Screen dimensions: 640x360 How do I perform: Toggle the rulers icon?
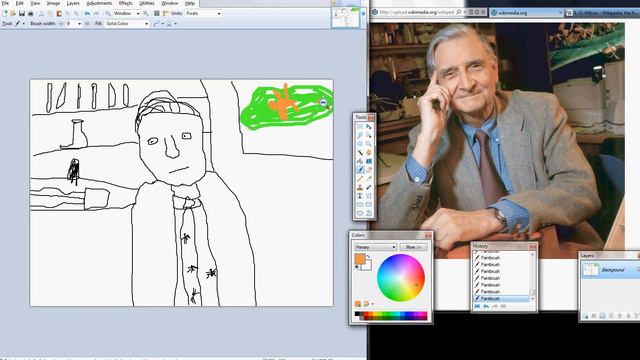point(165,13)
